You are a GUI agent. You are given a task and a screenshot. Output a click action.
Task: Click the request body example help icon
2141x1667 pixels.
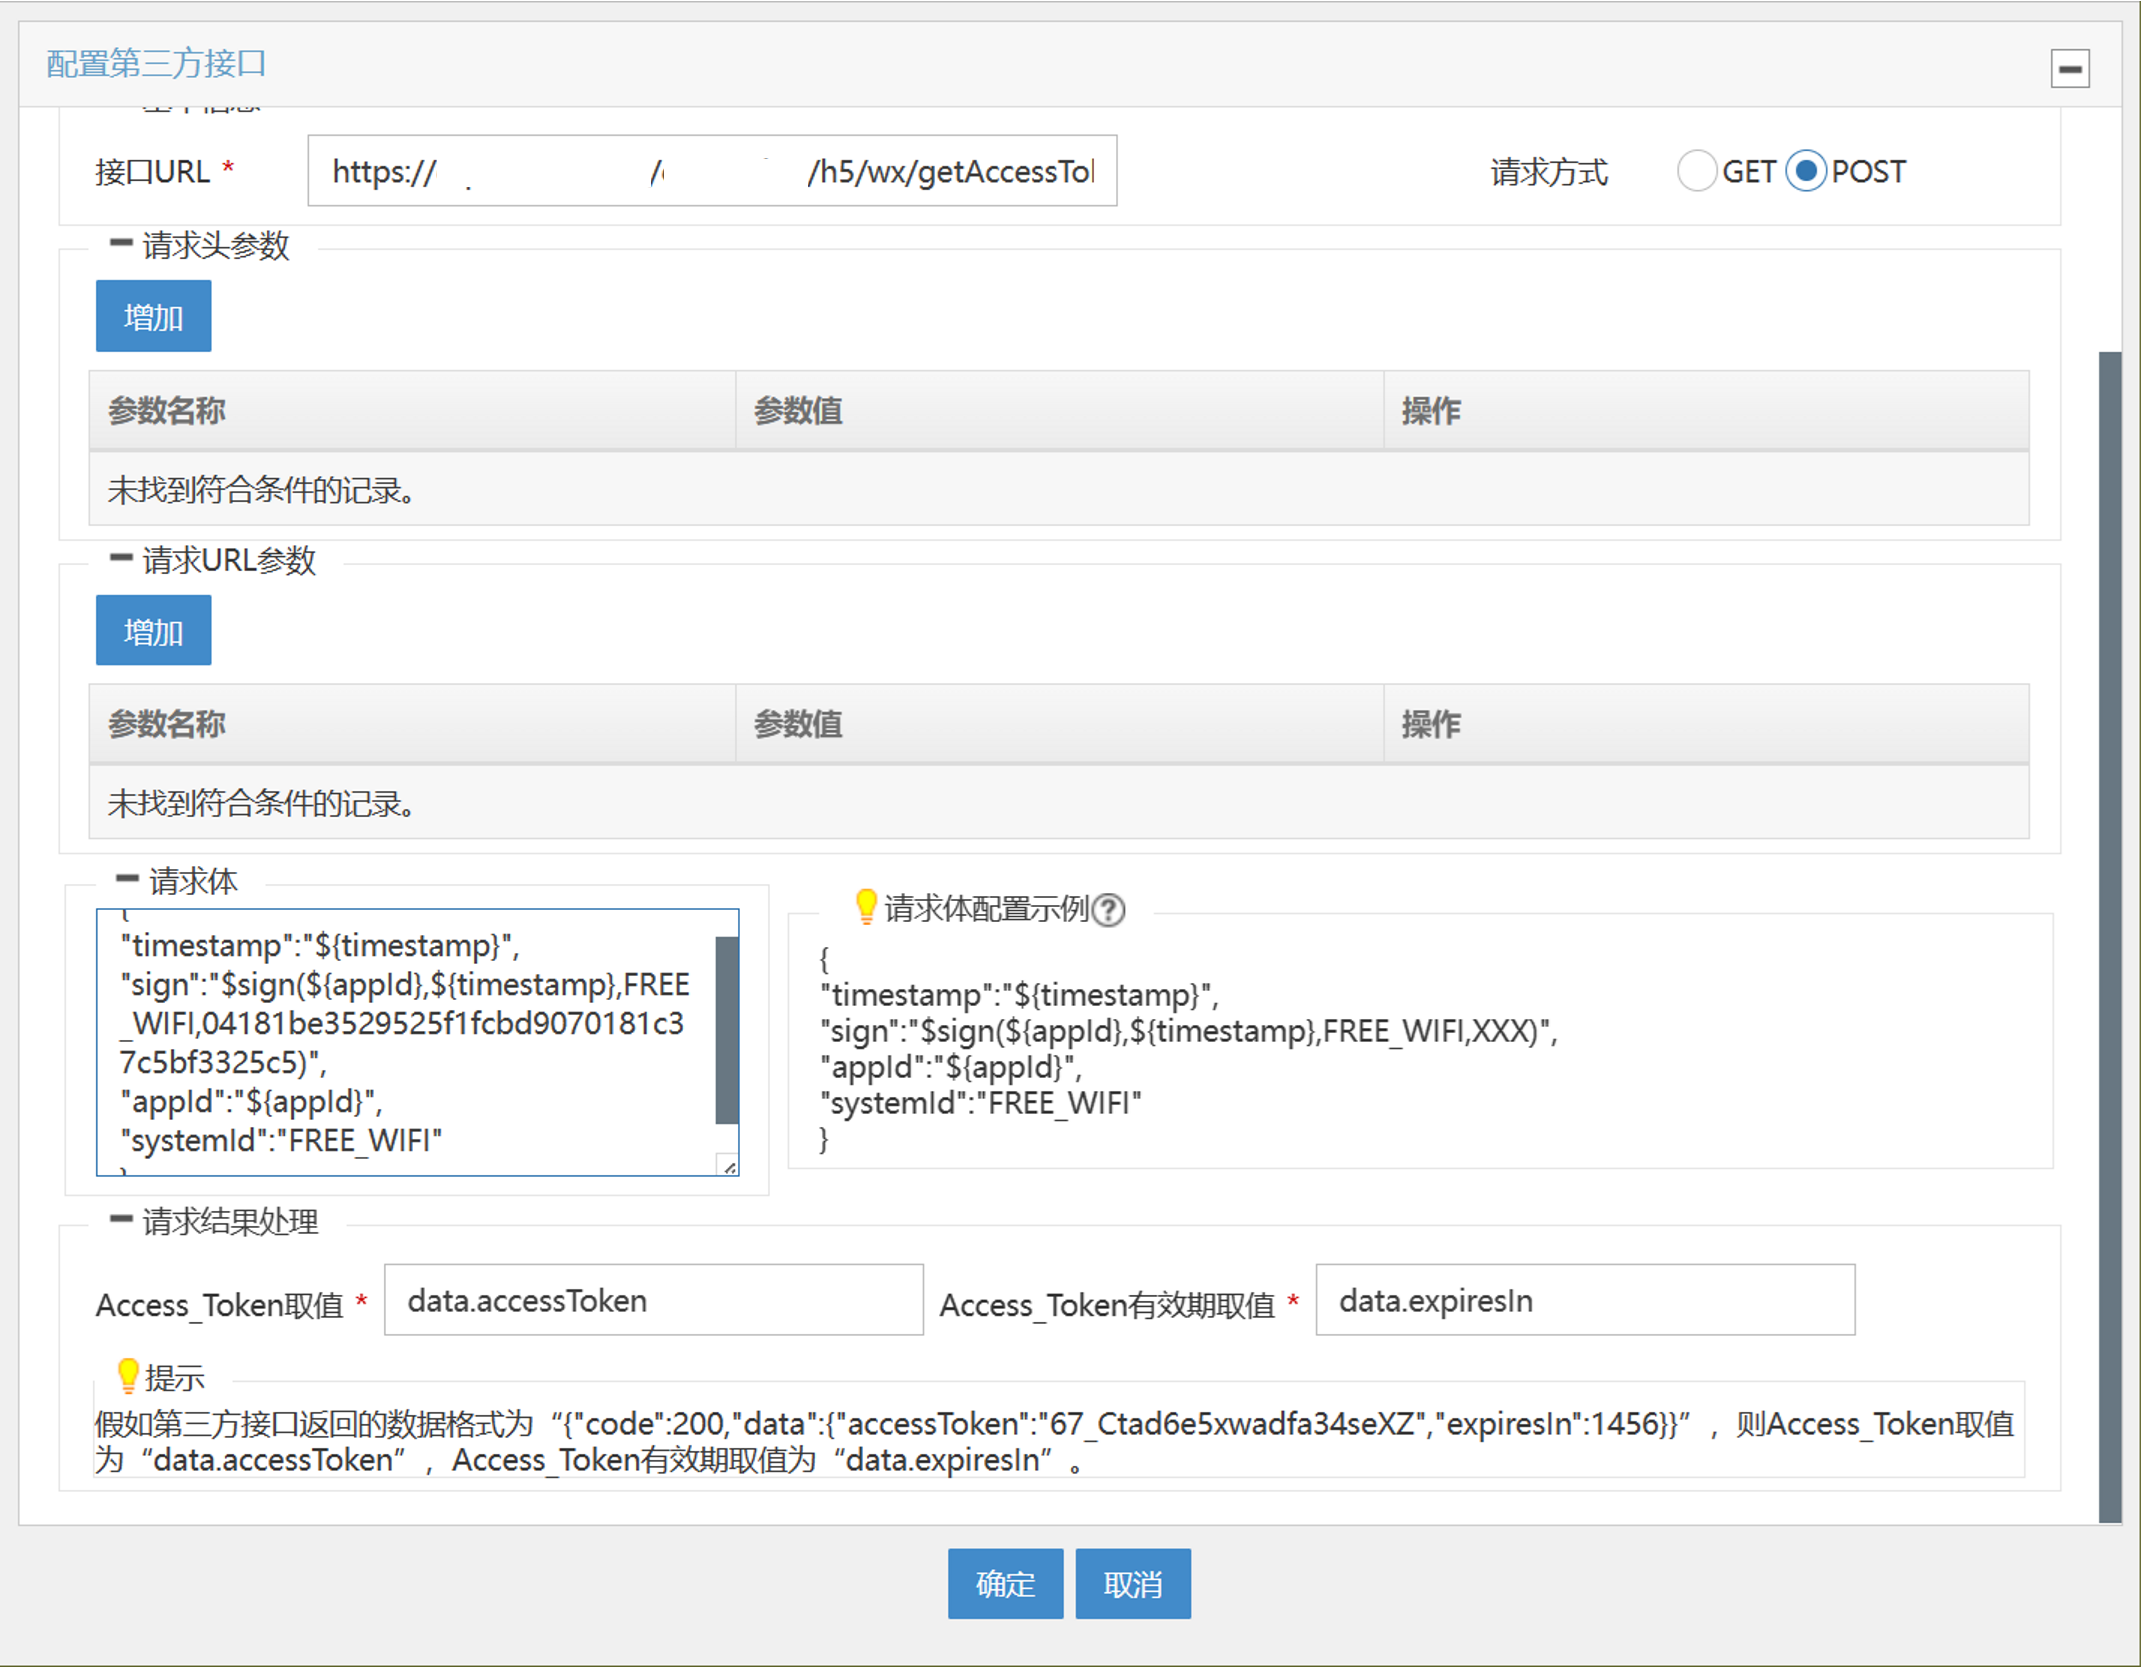pos(1108,910)
